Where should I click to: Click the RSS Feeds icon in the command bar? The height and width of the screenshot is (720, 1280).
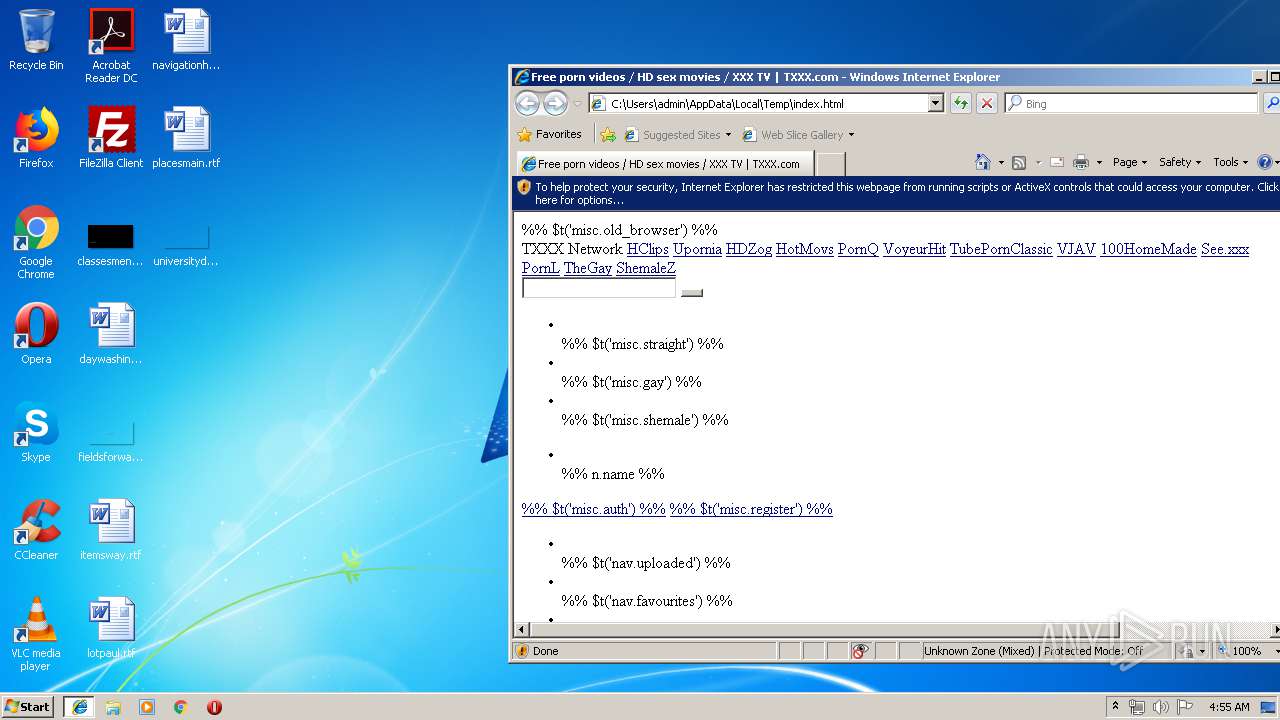point(1019,162)
